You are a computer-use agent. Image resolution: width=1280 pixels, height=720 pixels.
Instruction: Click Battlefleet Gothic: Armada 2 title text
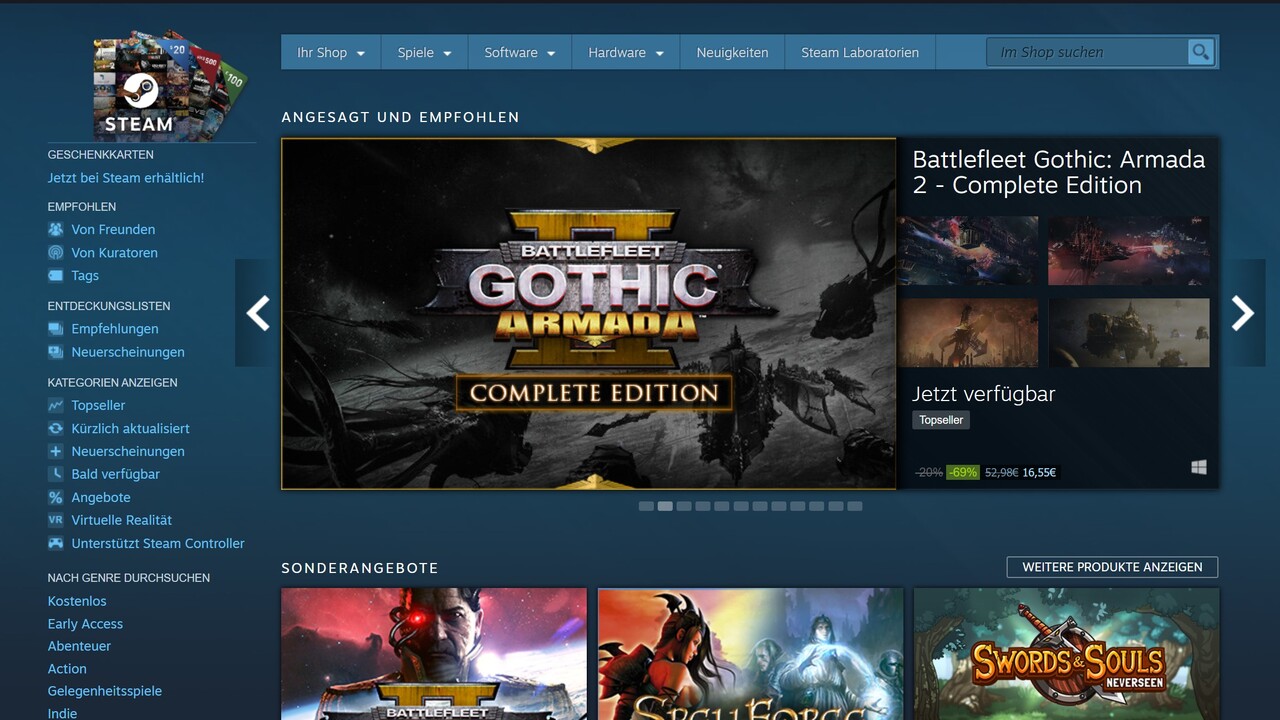(1059, 172)
